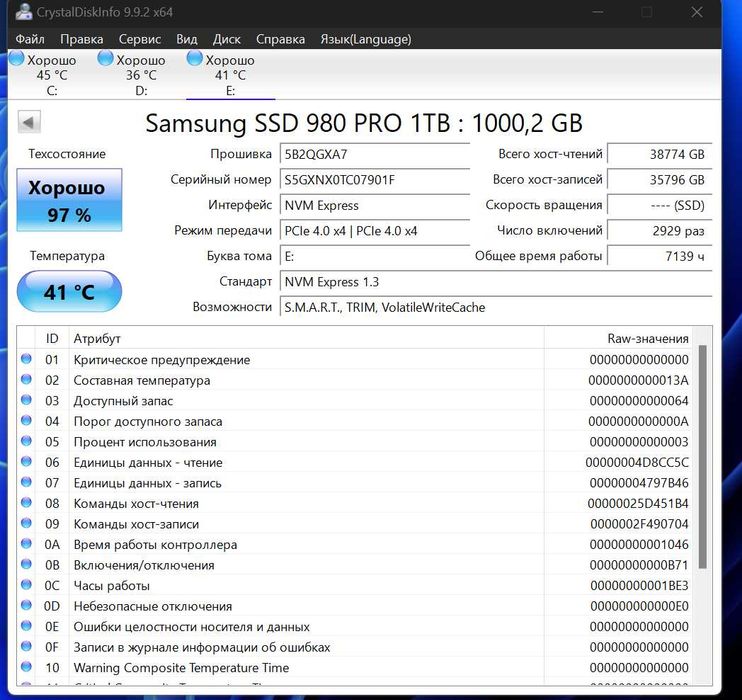Click the 36 °C label for disk D:

pos(141,75)
